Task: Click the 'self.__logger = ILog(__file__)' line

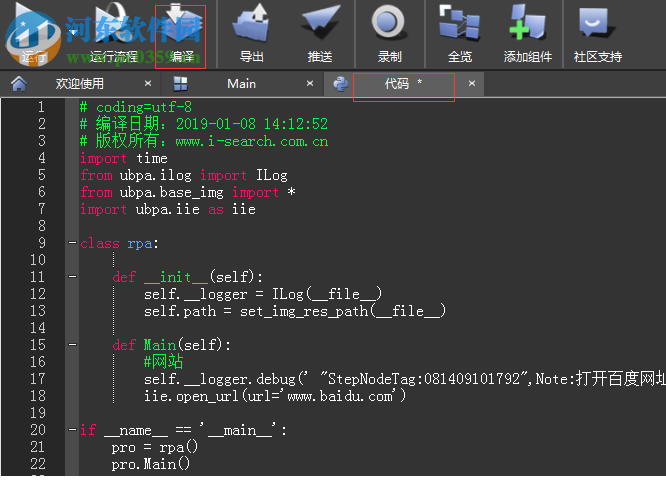Action: [263, 294]
